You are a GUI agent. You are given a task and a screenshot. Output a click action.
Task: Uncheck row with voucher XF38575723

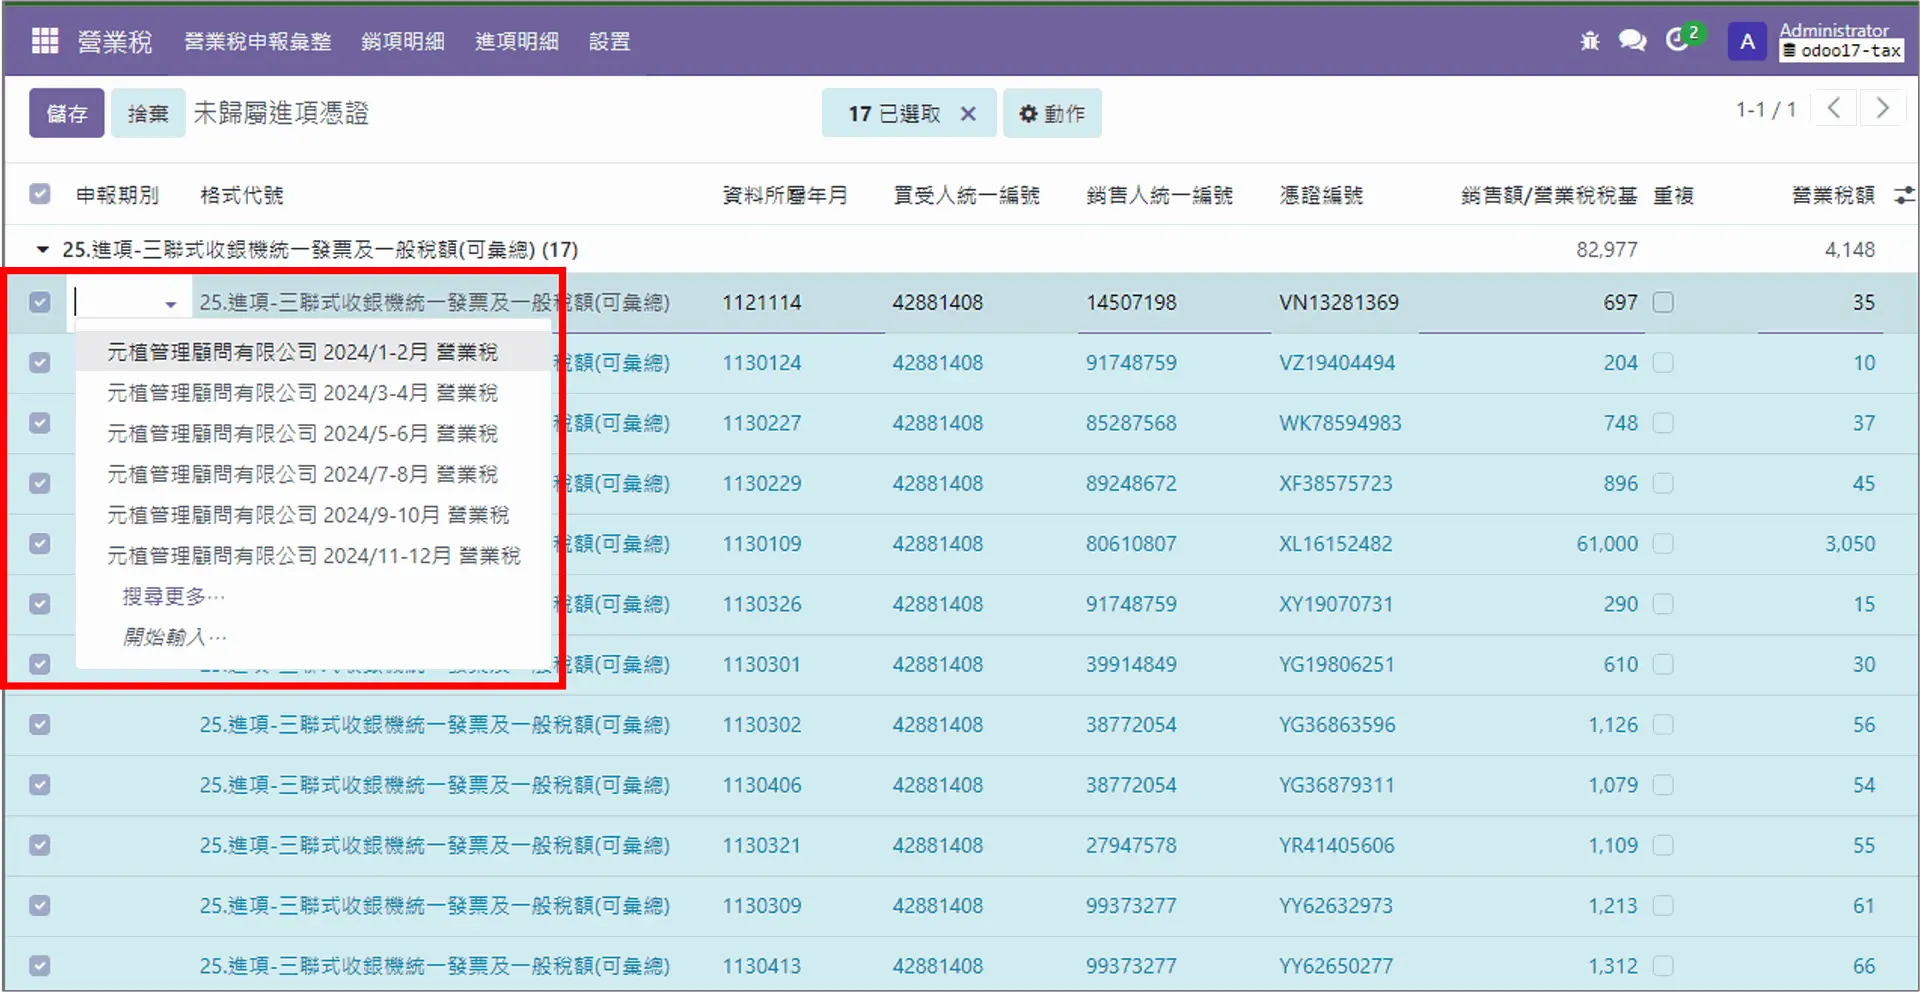[40, 483]
